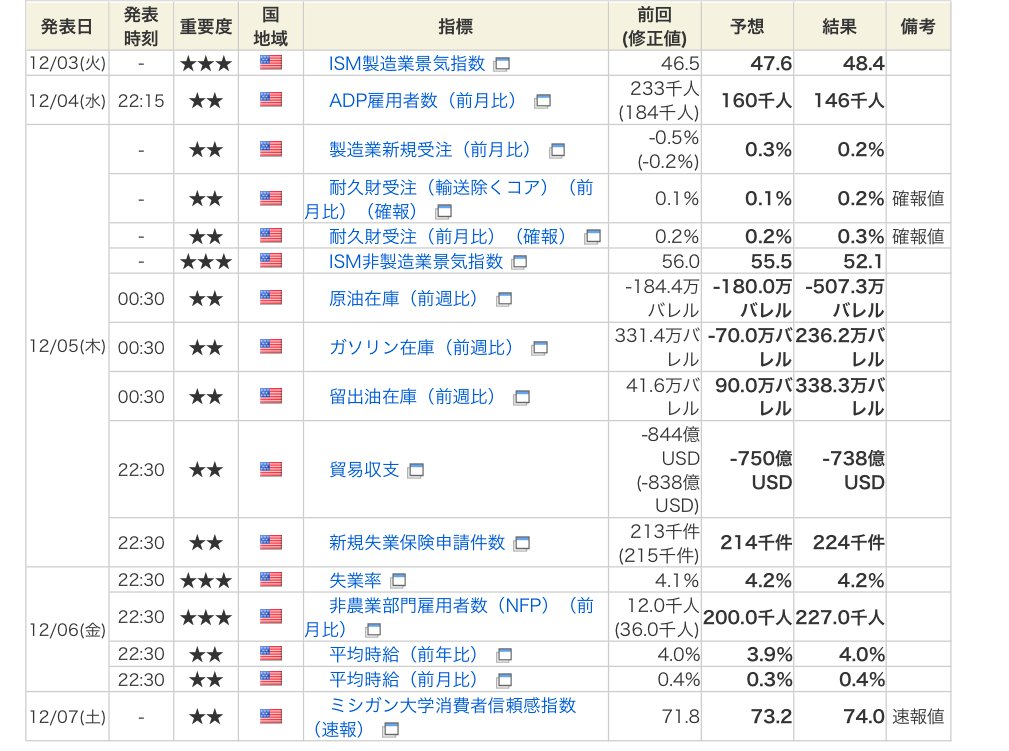1009x751 pixels.
Task: Click popup window icon beside ISM製造業景気指数
Action: 502,64
